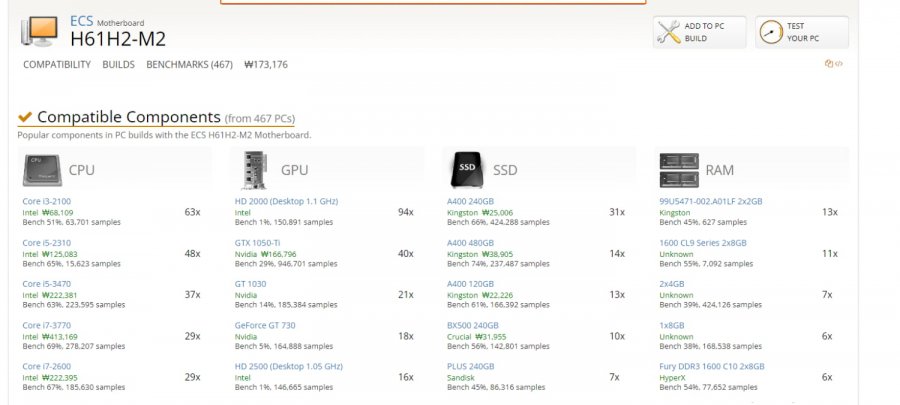
Task: Open the 1x8GB RAM link
Action: pyautogui.click(x=672, y=325)
